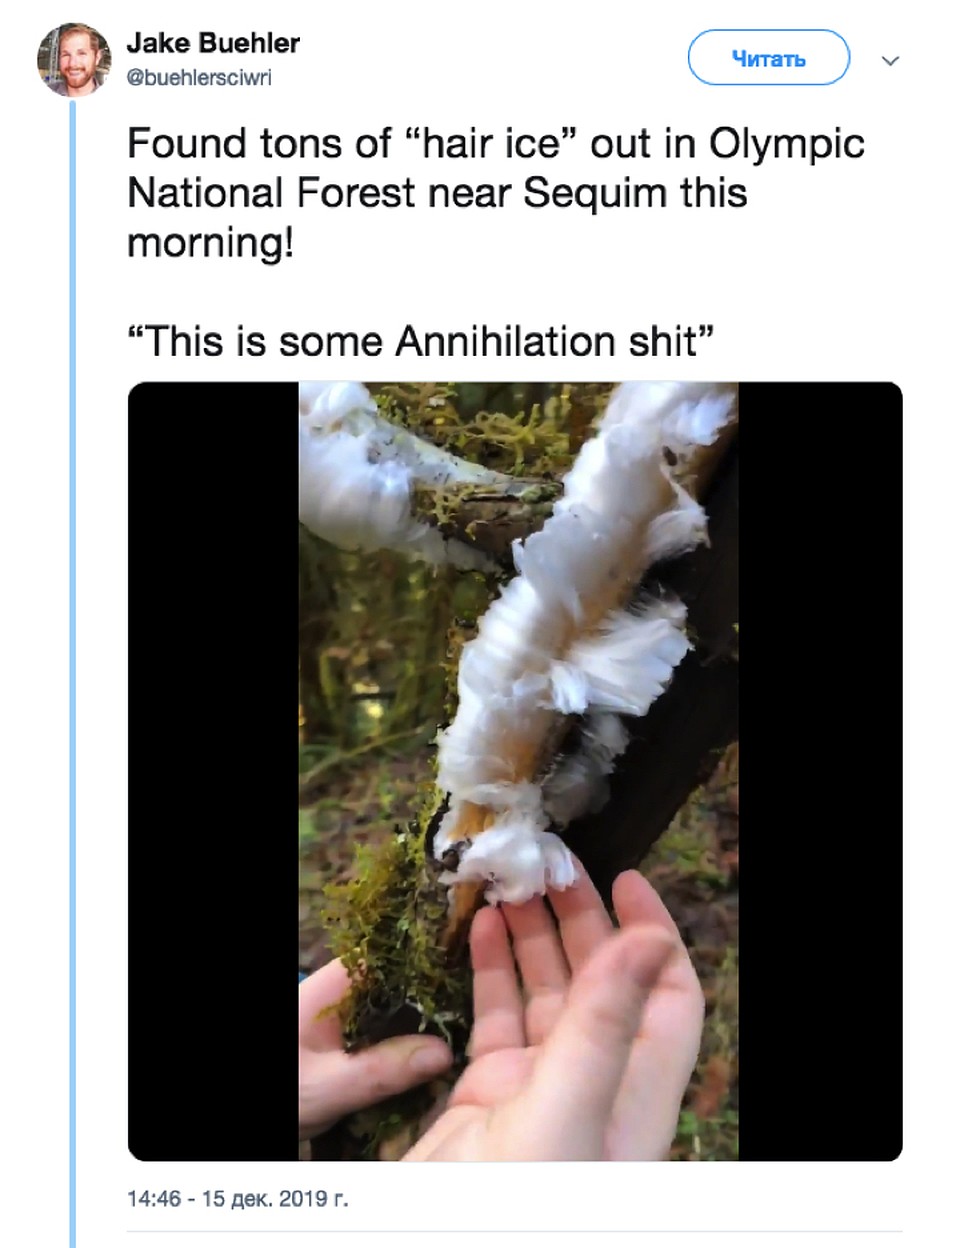Select the tweet text about Olympic National Forest
The width and height of the screenshot is (960, 1248).
click(x=496, y=193)
